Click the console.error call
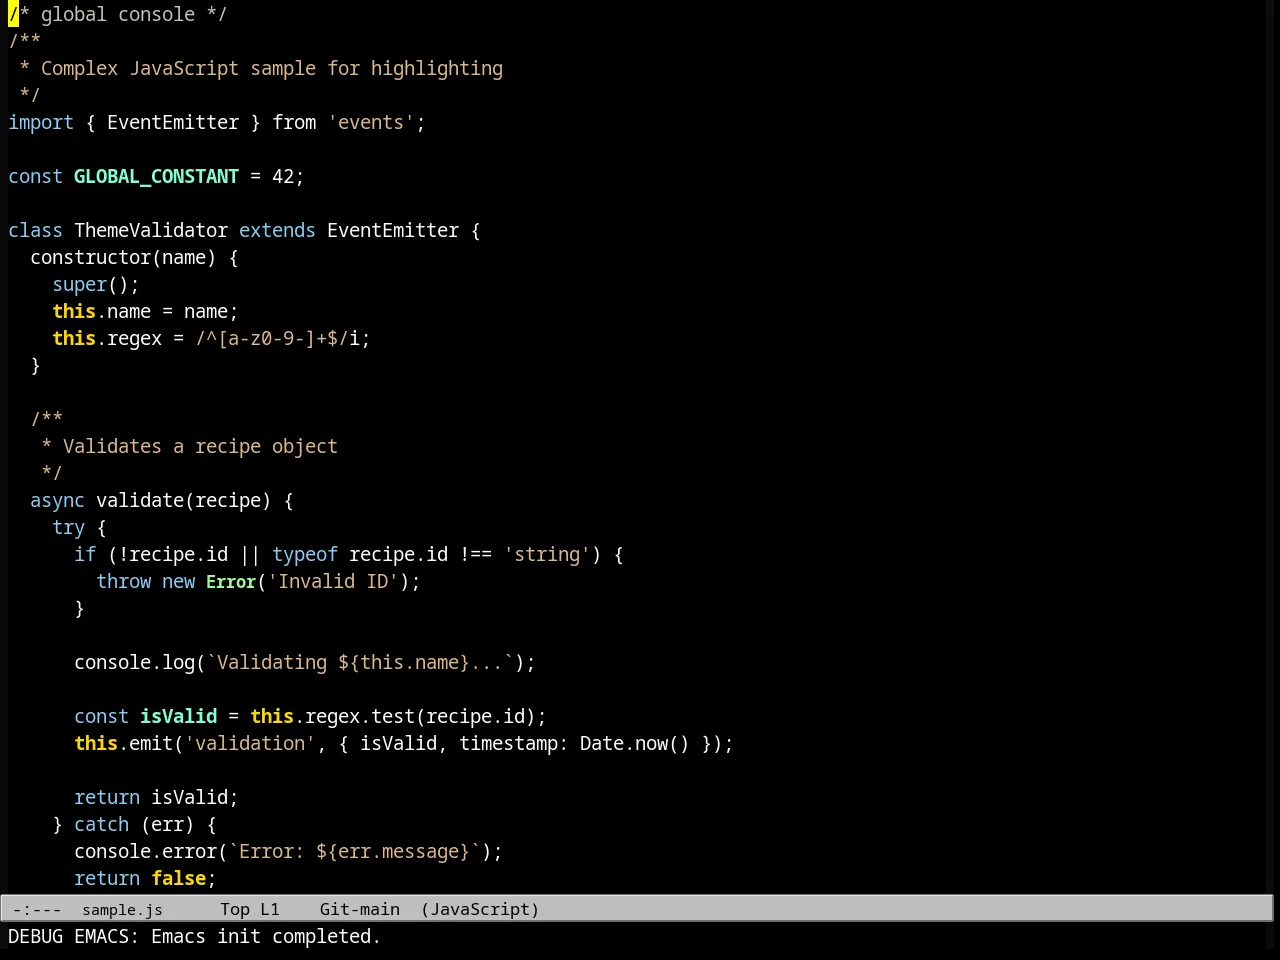Image resolution: width=1280 pixels, height=960 pixels. (145, 852)
